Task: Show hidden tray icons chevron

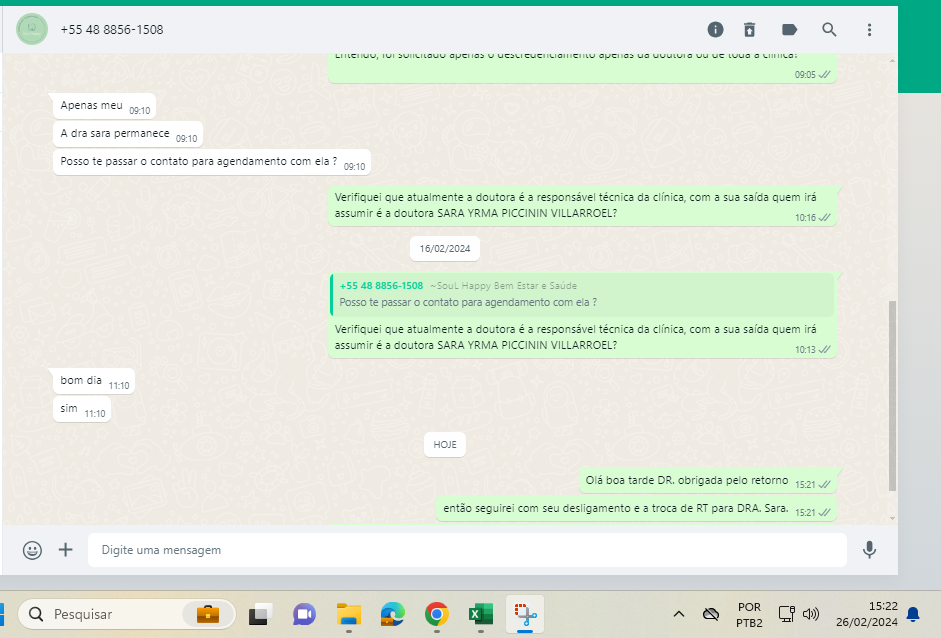Action: tap(679, 614)
